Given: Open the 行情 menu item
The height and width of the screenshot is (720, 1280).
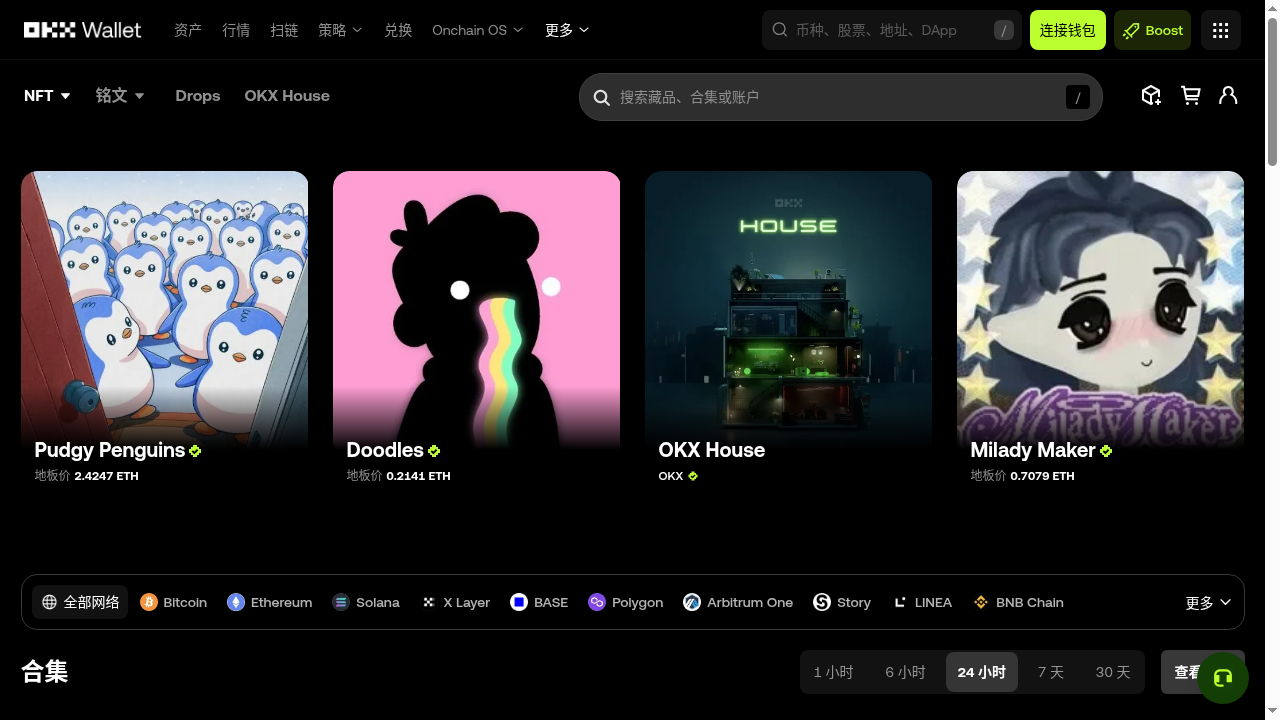Looking at the screenshot, I should 236,30.
